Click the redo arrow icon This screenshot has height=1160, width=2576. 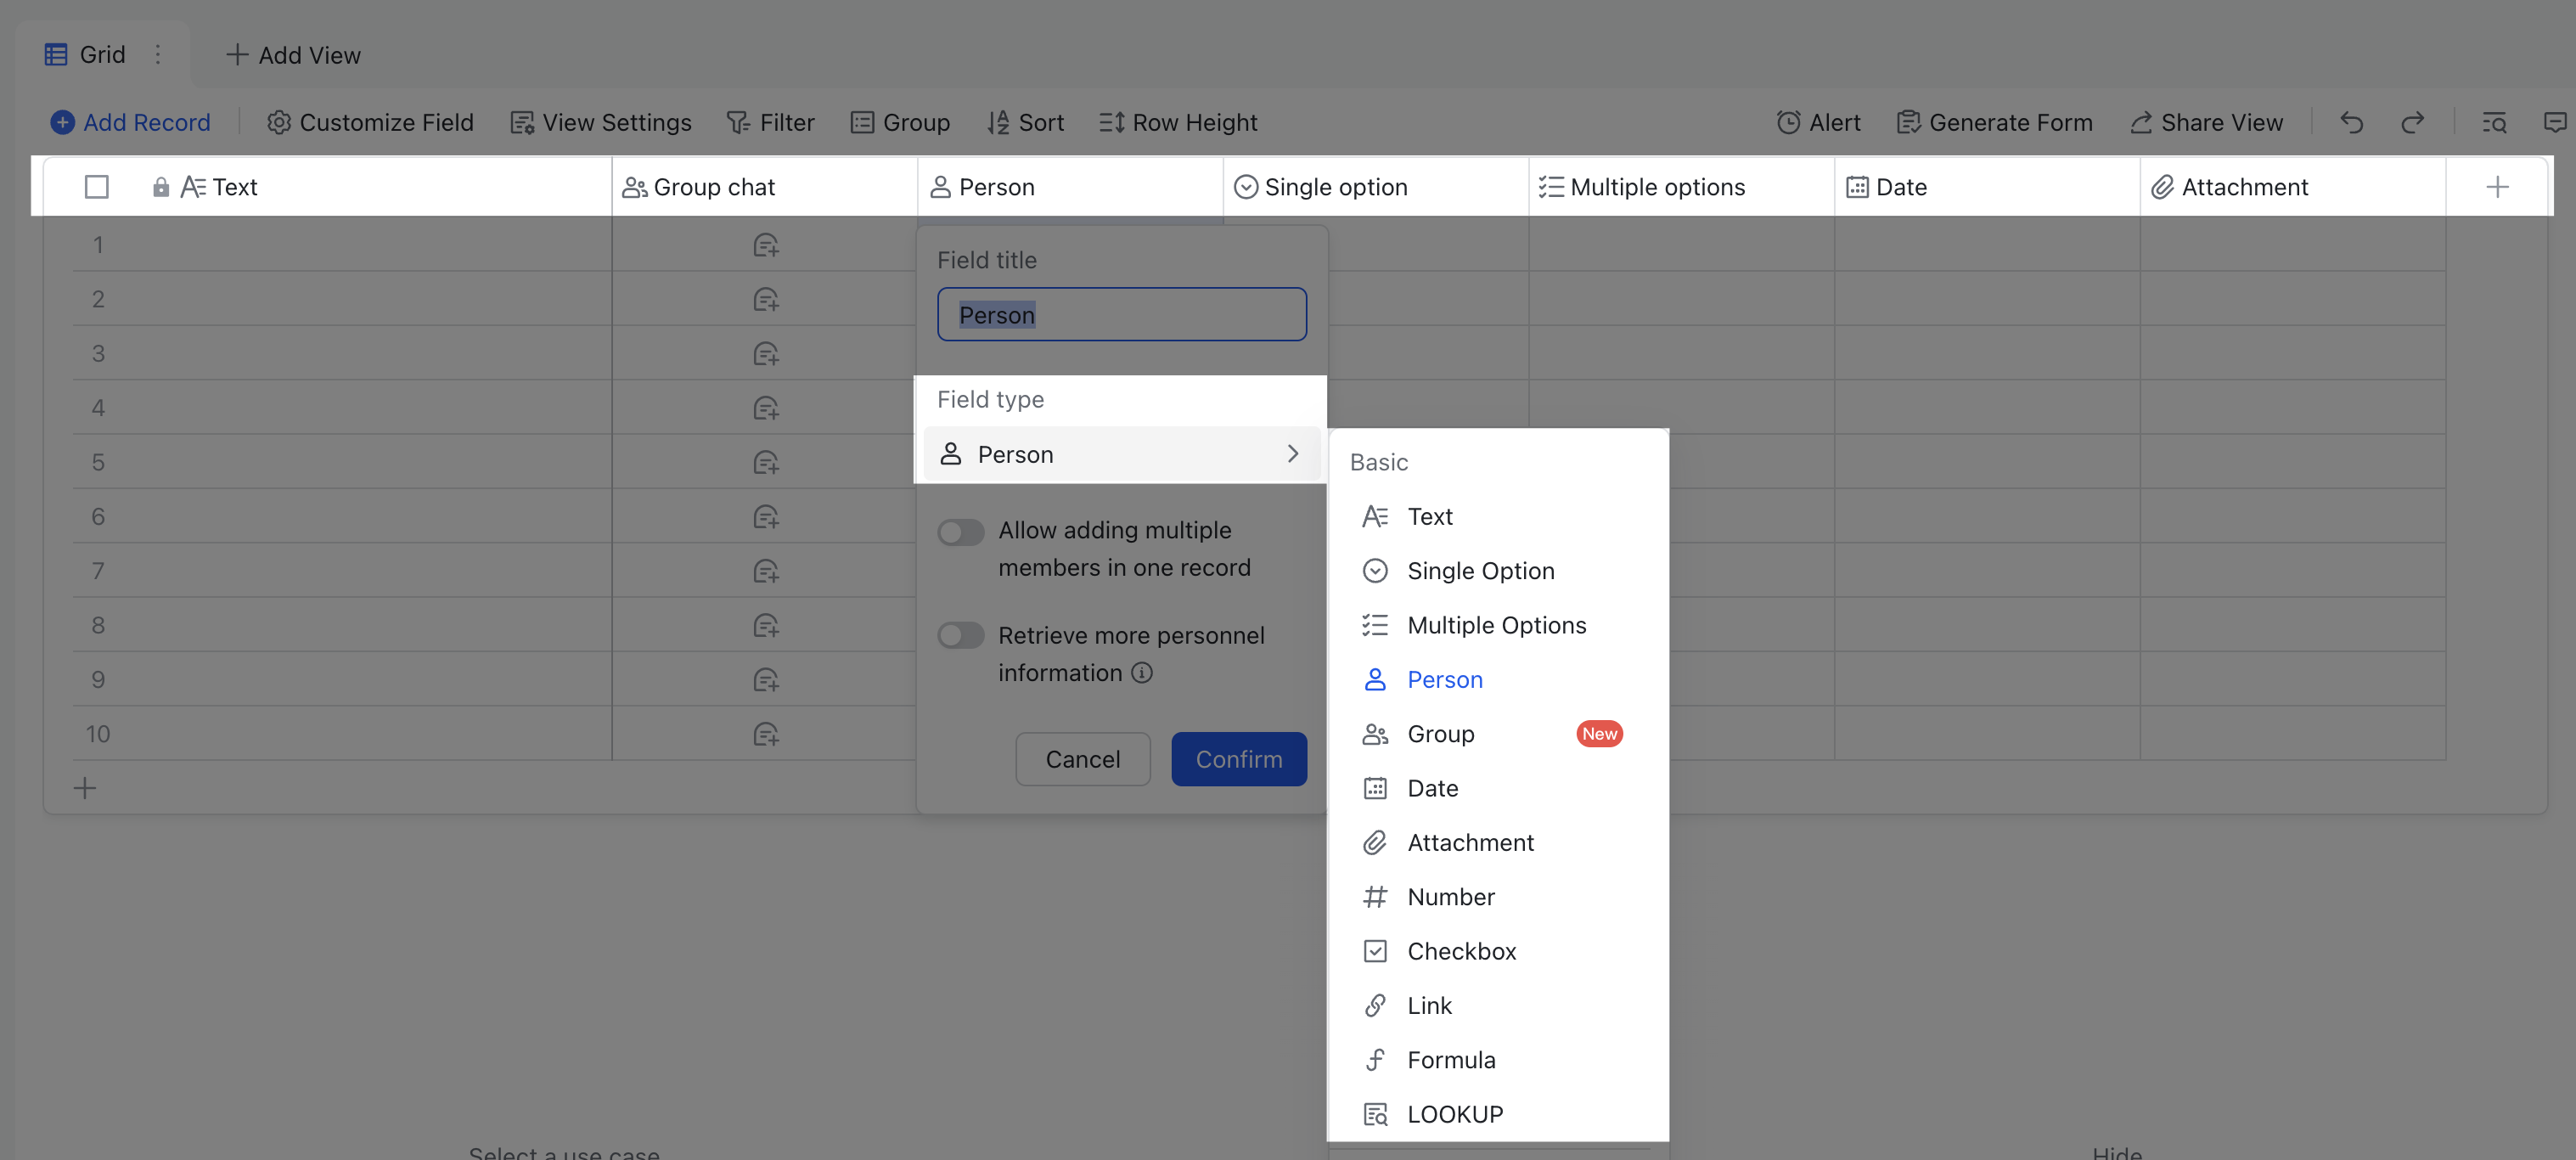pyautogui.click(x=2413, y=122)
